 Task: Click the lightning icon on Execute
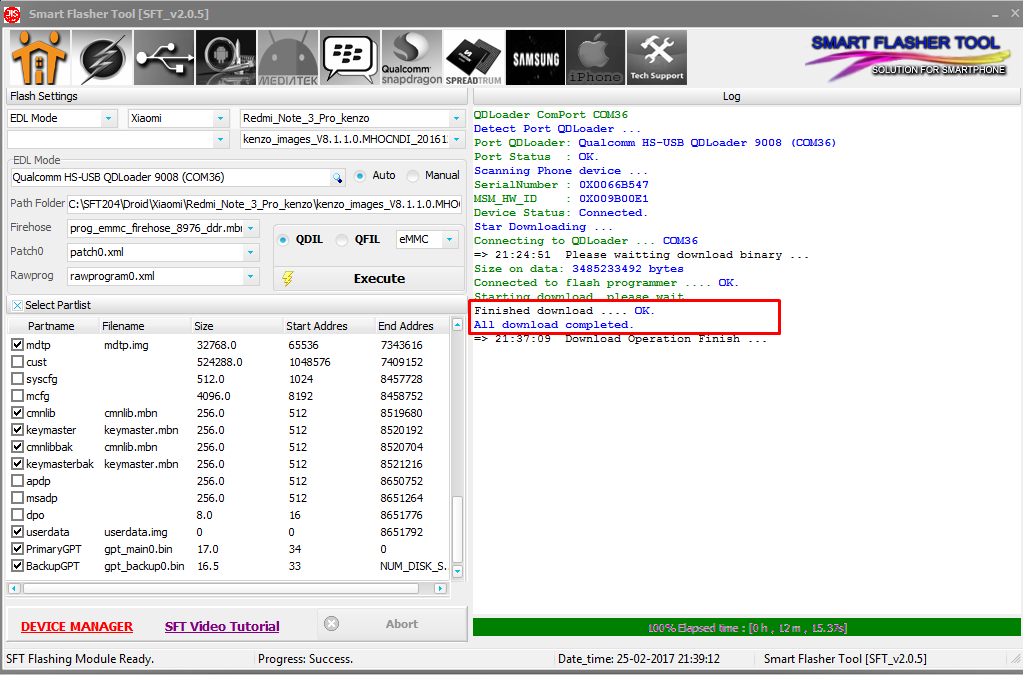288,278
